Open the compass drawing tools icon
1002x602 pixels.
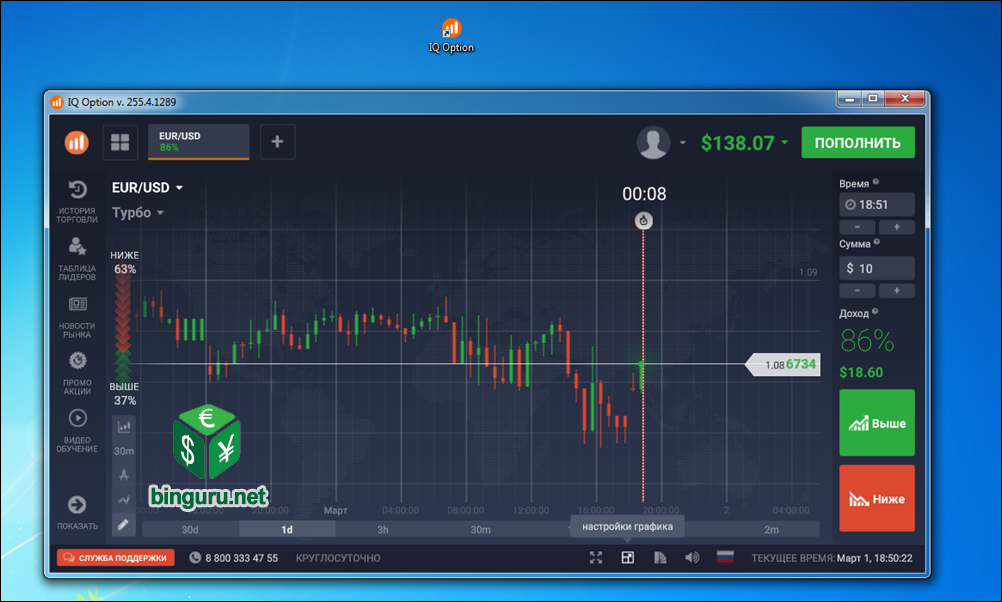(124, 475)
